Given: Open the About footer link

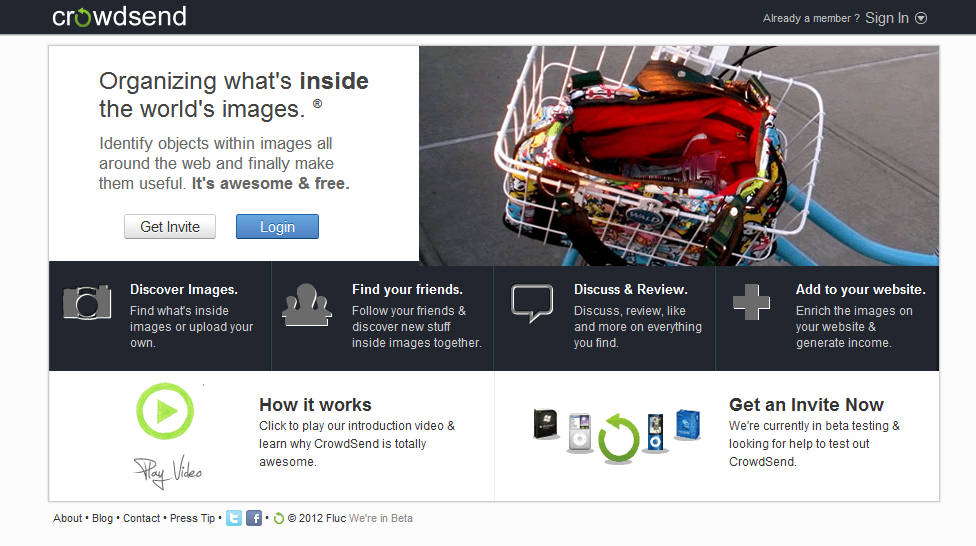Looking at the screenshot, I should [x=67, y=518].
